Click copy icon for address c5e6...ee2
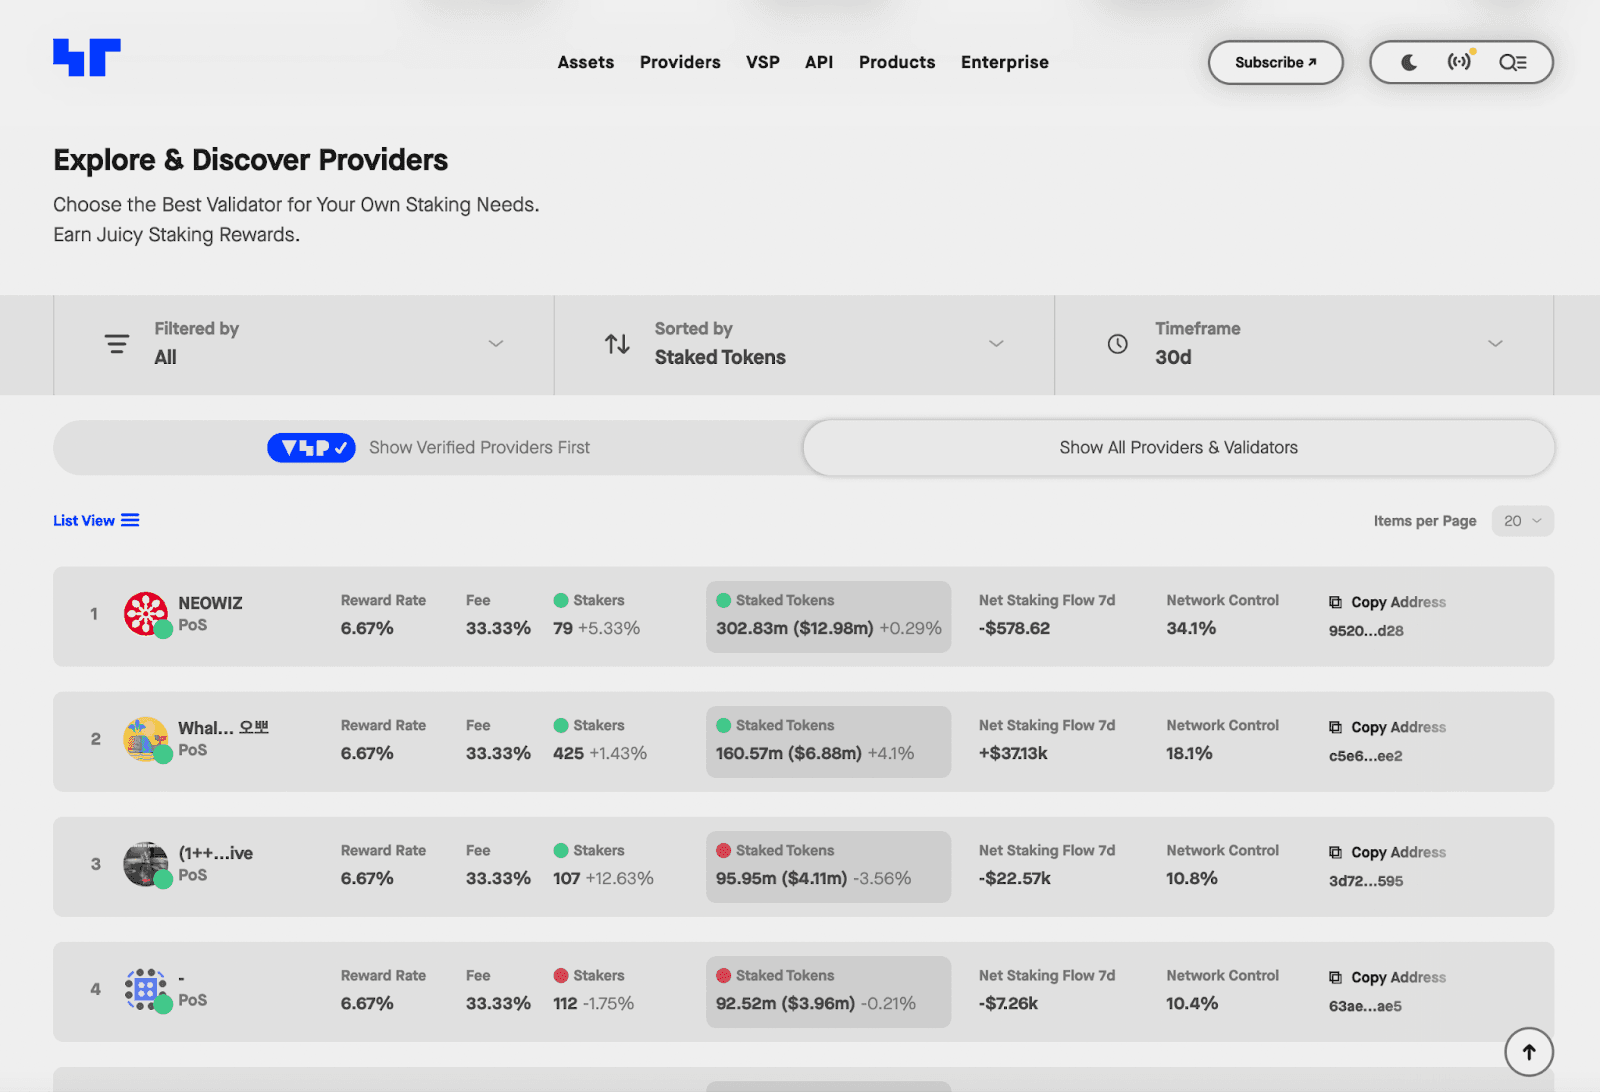Viewport: 1600px width, 1092px height. (x=1335, y=727)
